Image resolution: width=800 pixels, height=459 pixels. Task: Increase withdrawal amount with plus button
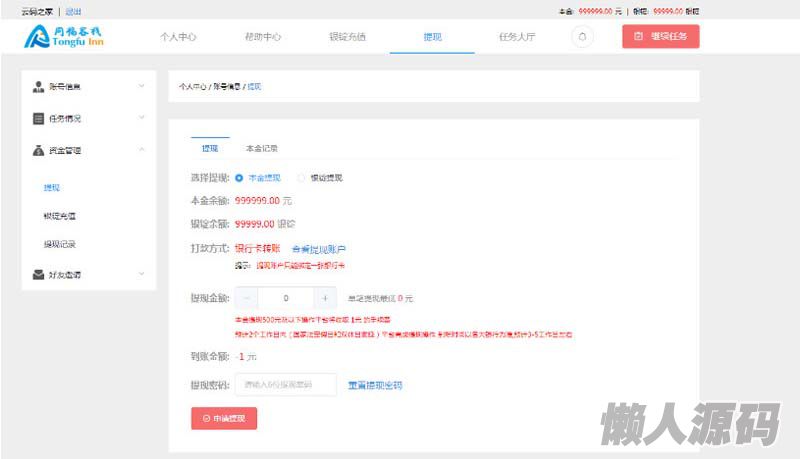[325, 298]
